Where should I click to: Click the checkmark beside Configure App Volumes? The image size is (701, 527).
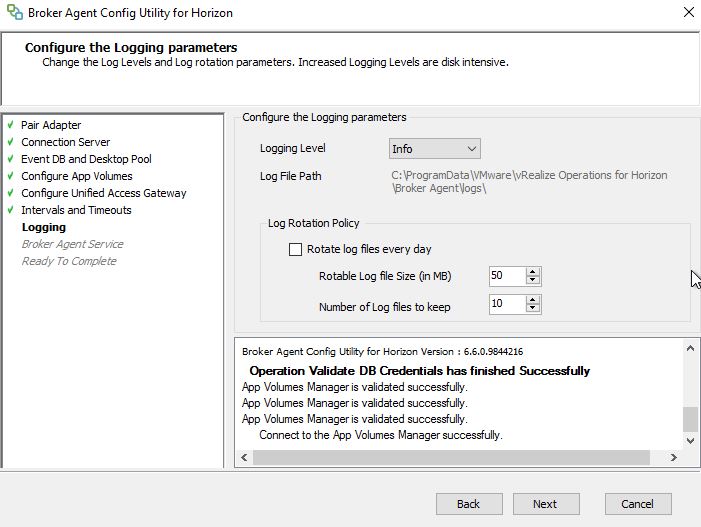tap(11, 176)
